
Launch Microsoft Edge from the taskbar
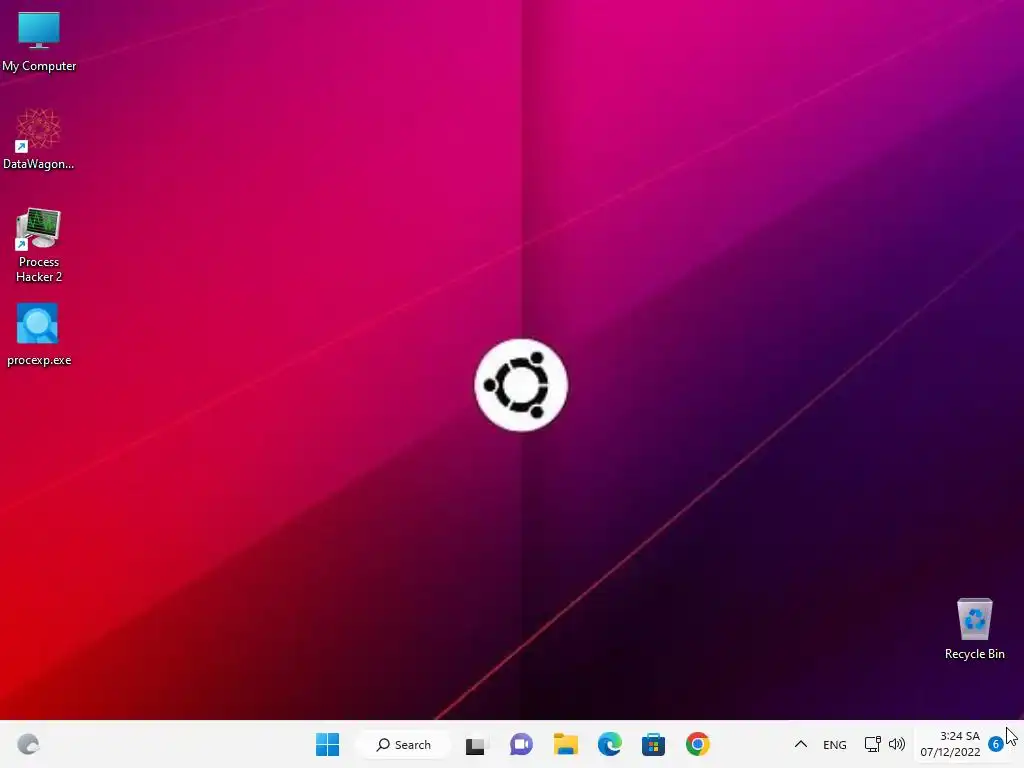click(610, 744)
